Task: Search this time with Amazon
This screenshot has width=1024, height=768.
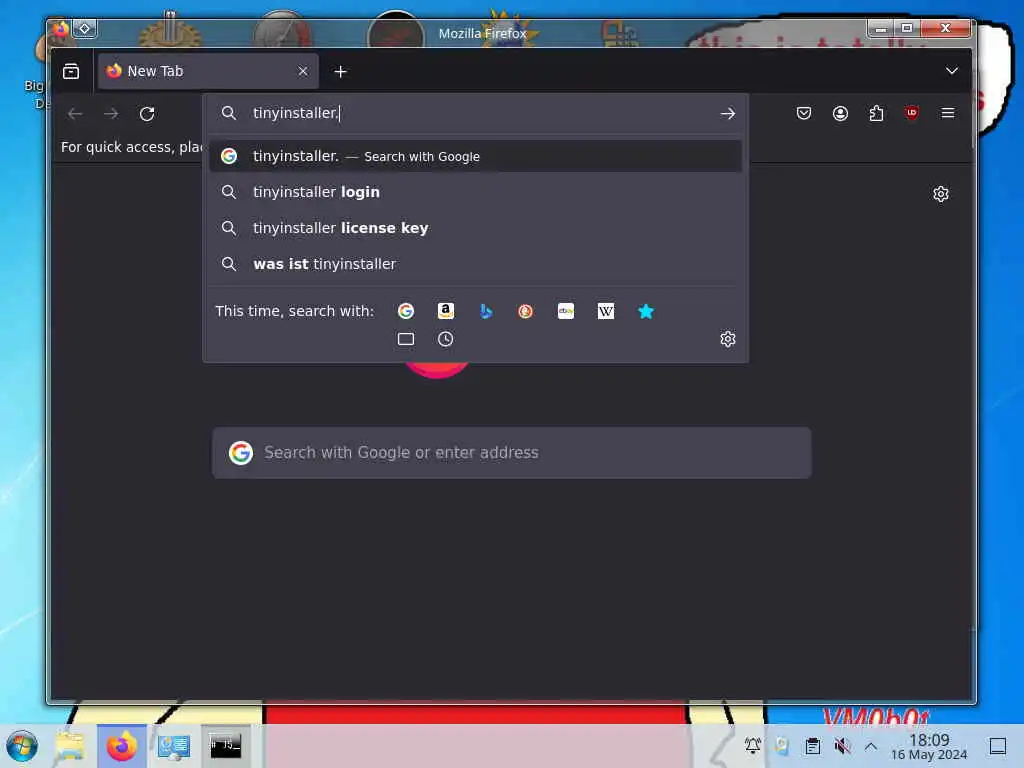Action: pos(445,311)
